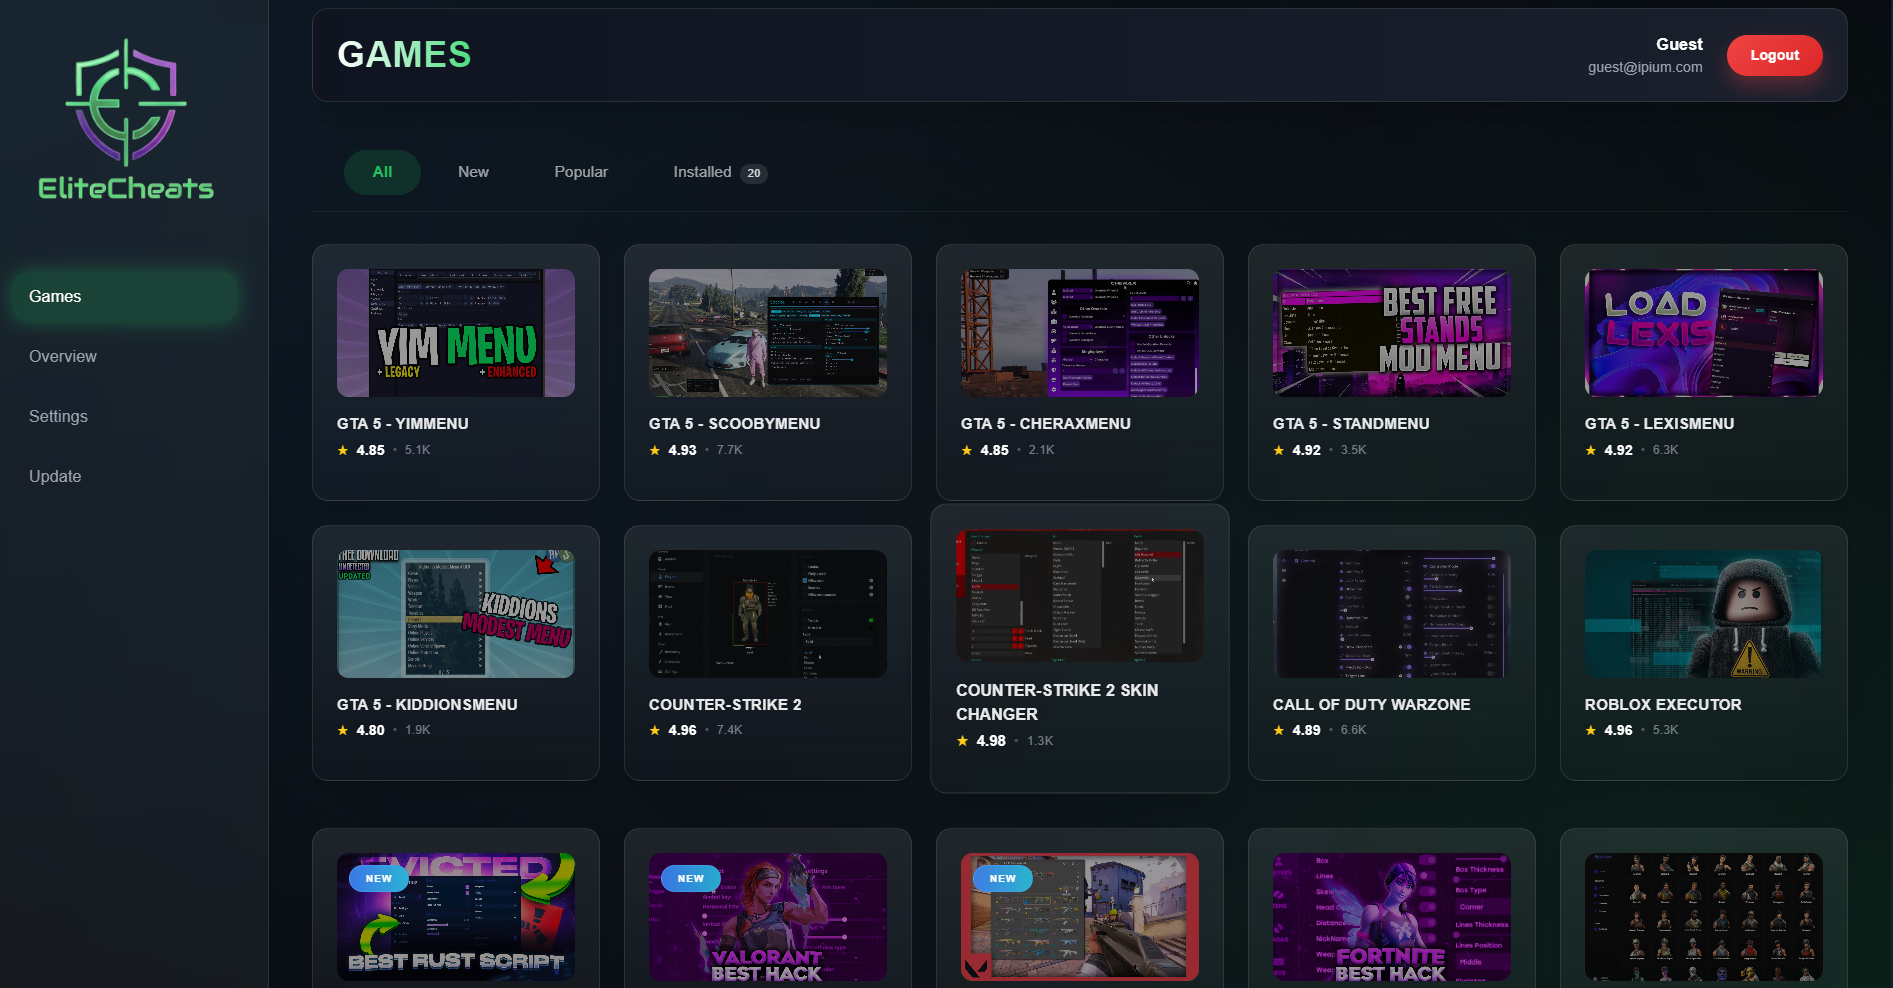Select Update in the sidebar

point(55,476)
